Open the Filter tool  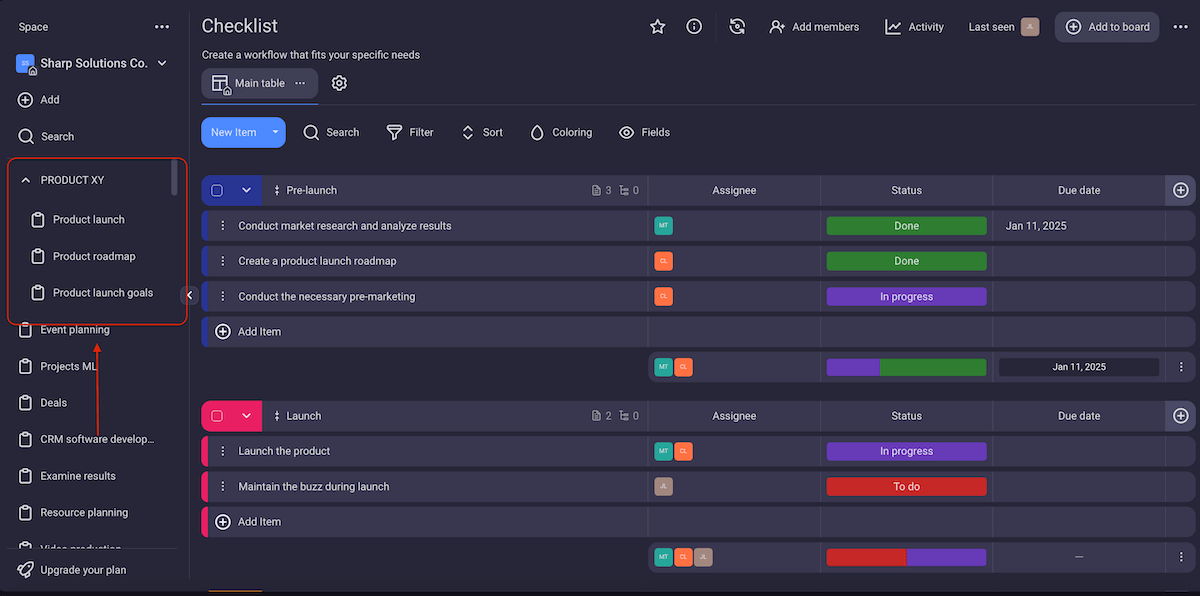point(410,132)
